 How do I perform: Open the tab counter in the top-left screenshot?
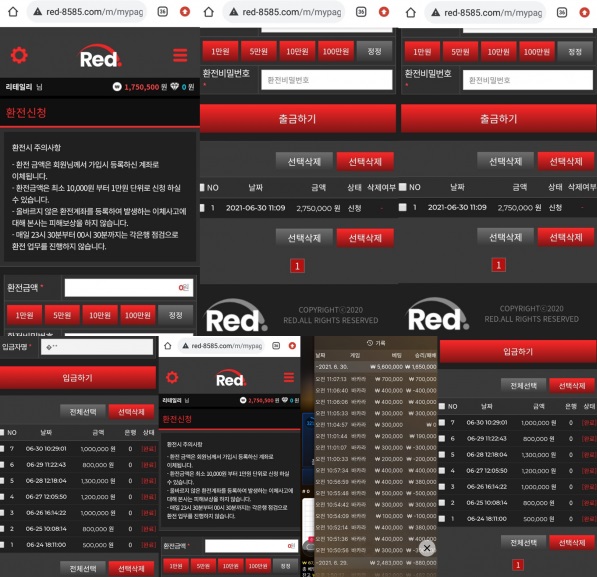coord(163,12)
